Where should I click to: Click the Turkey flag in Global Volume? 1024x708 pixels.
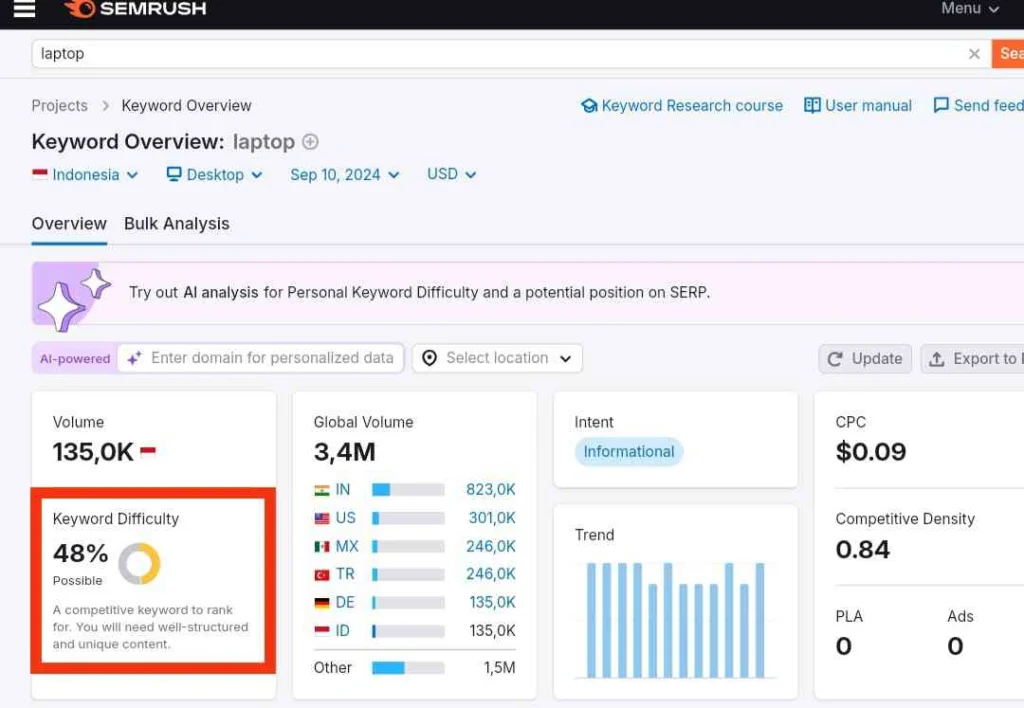[321, 575]
